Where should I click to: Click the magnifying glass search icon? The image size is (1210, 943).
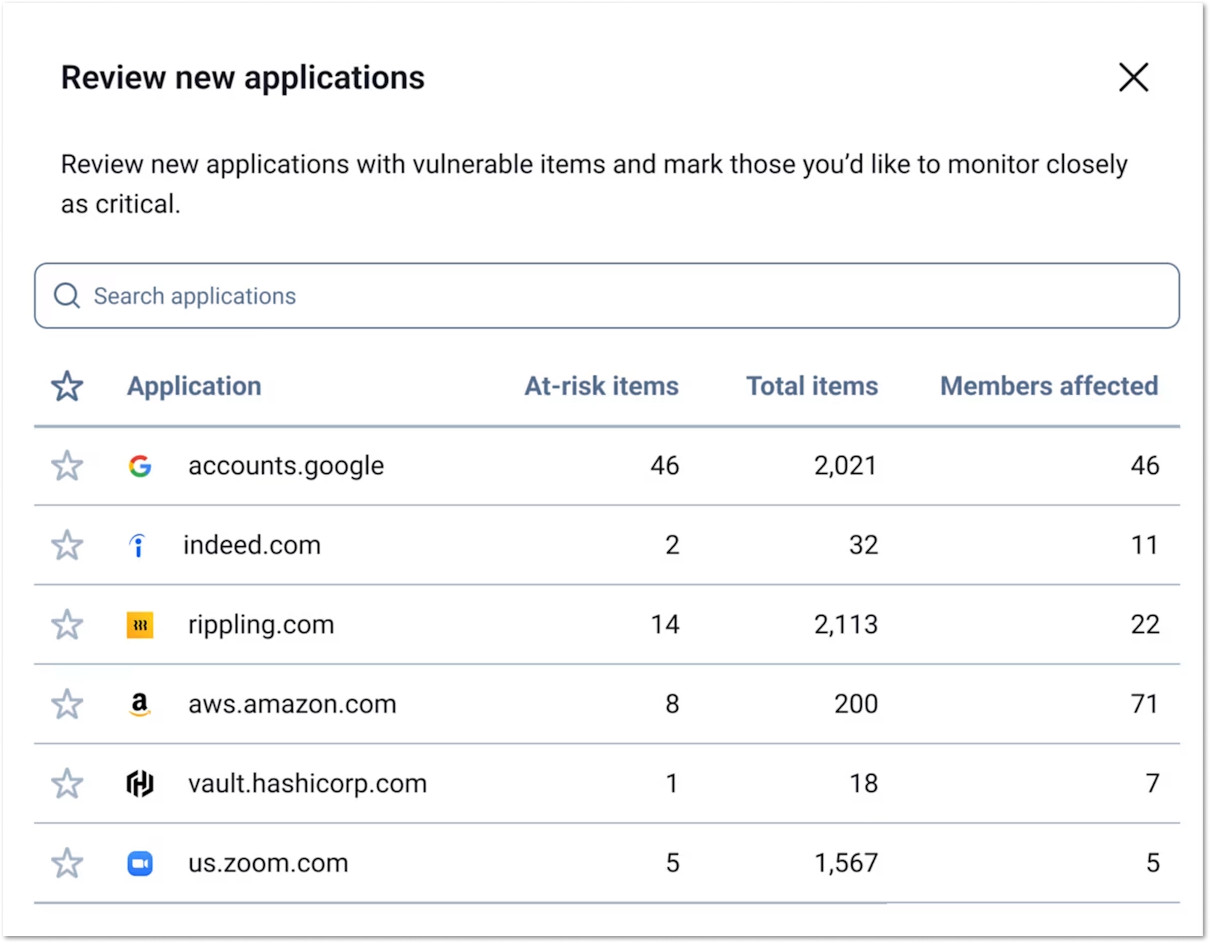tap(66, 295)
